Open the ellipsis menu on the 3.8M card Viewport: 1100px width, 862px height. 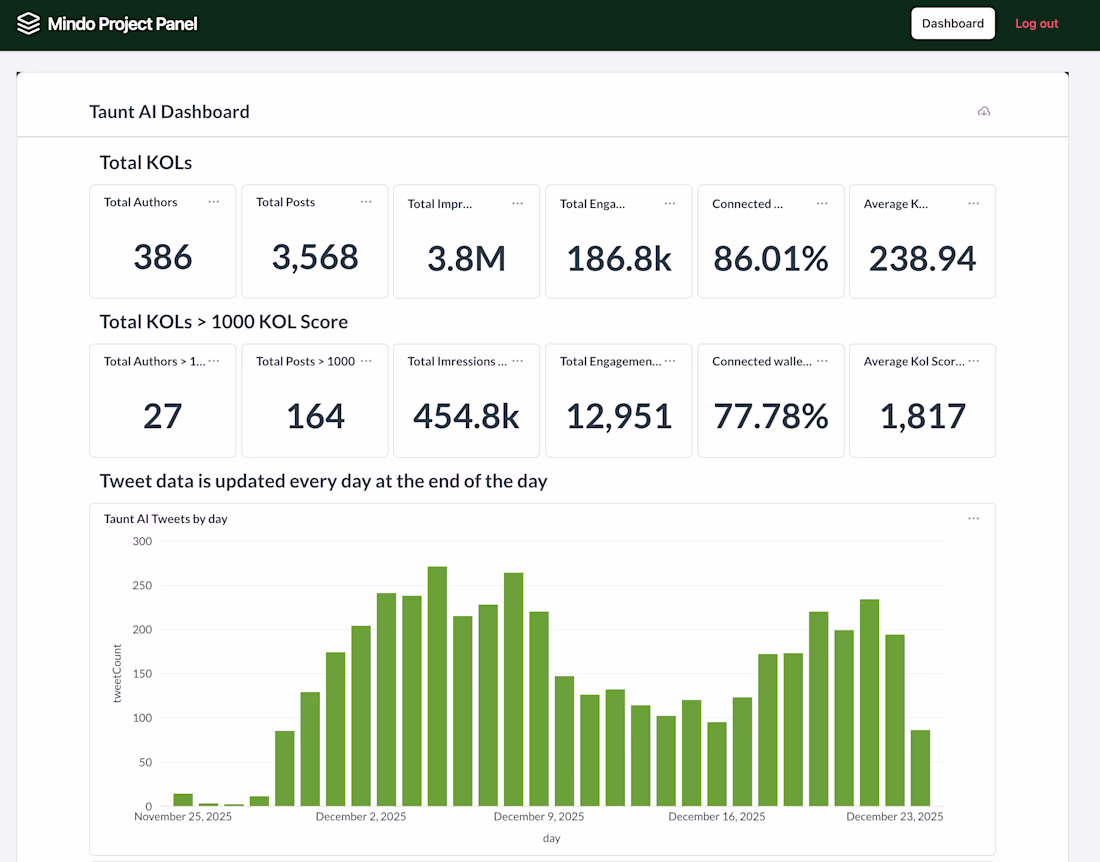518,203
